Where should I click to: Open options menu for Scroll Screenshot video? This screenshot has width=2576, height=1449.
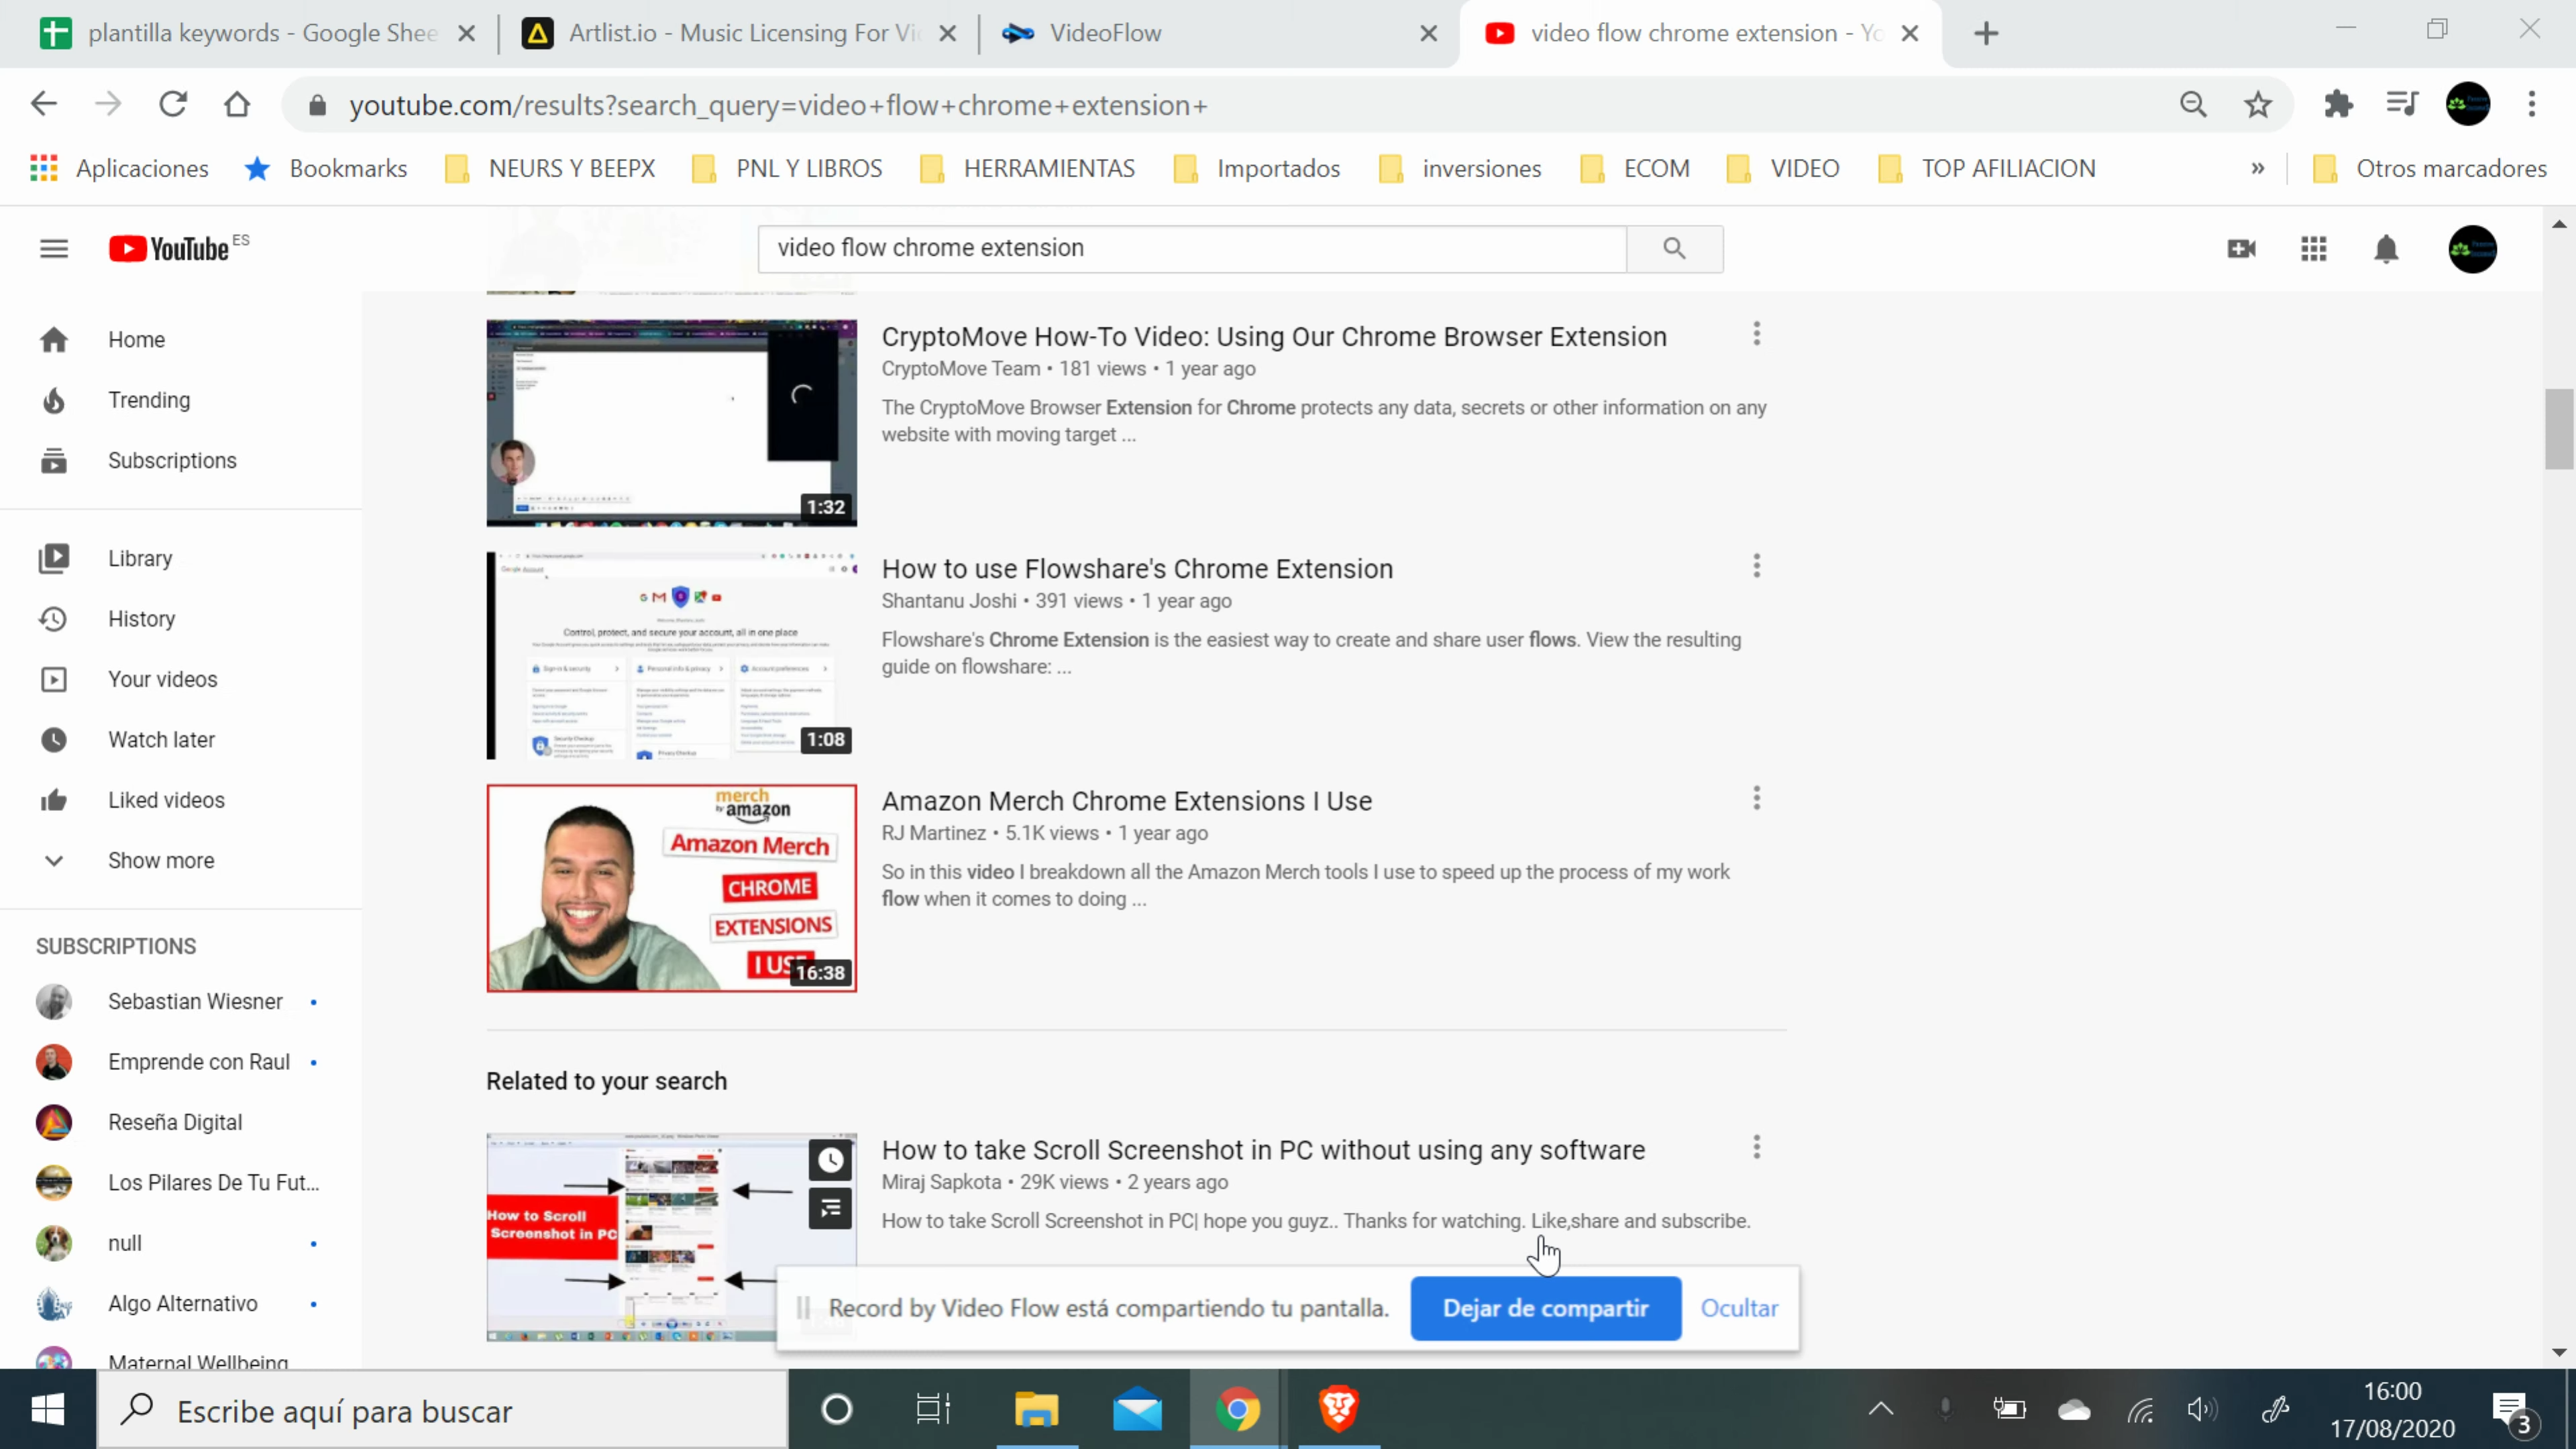pos(1756,1147)
